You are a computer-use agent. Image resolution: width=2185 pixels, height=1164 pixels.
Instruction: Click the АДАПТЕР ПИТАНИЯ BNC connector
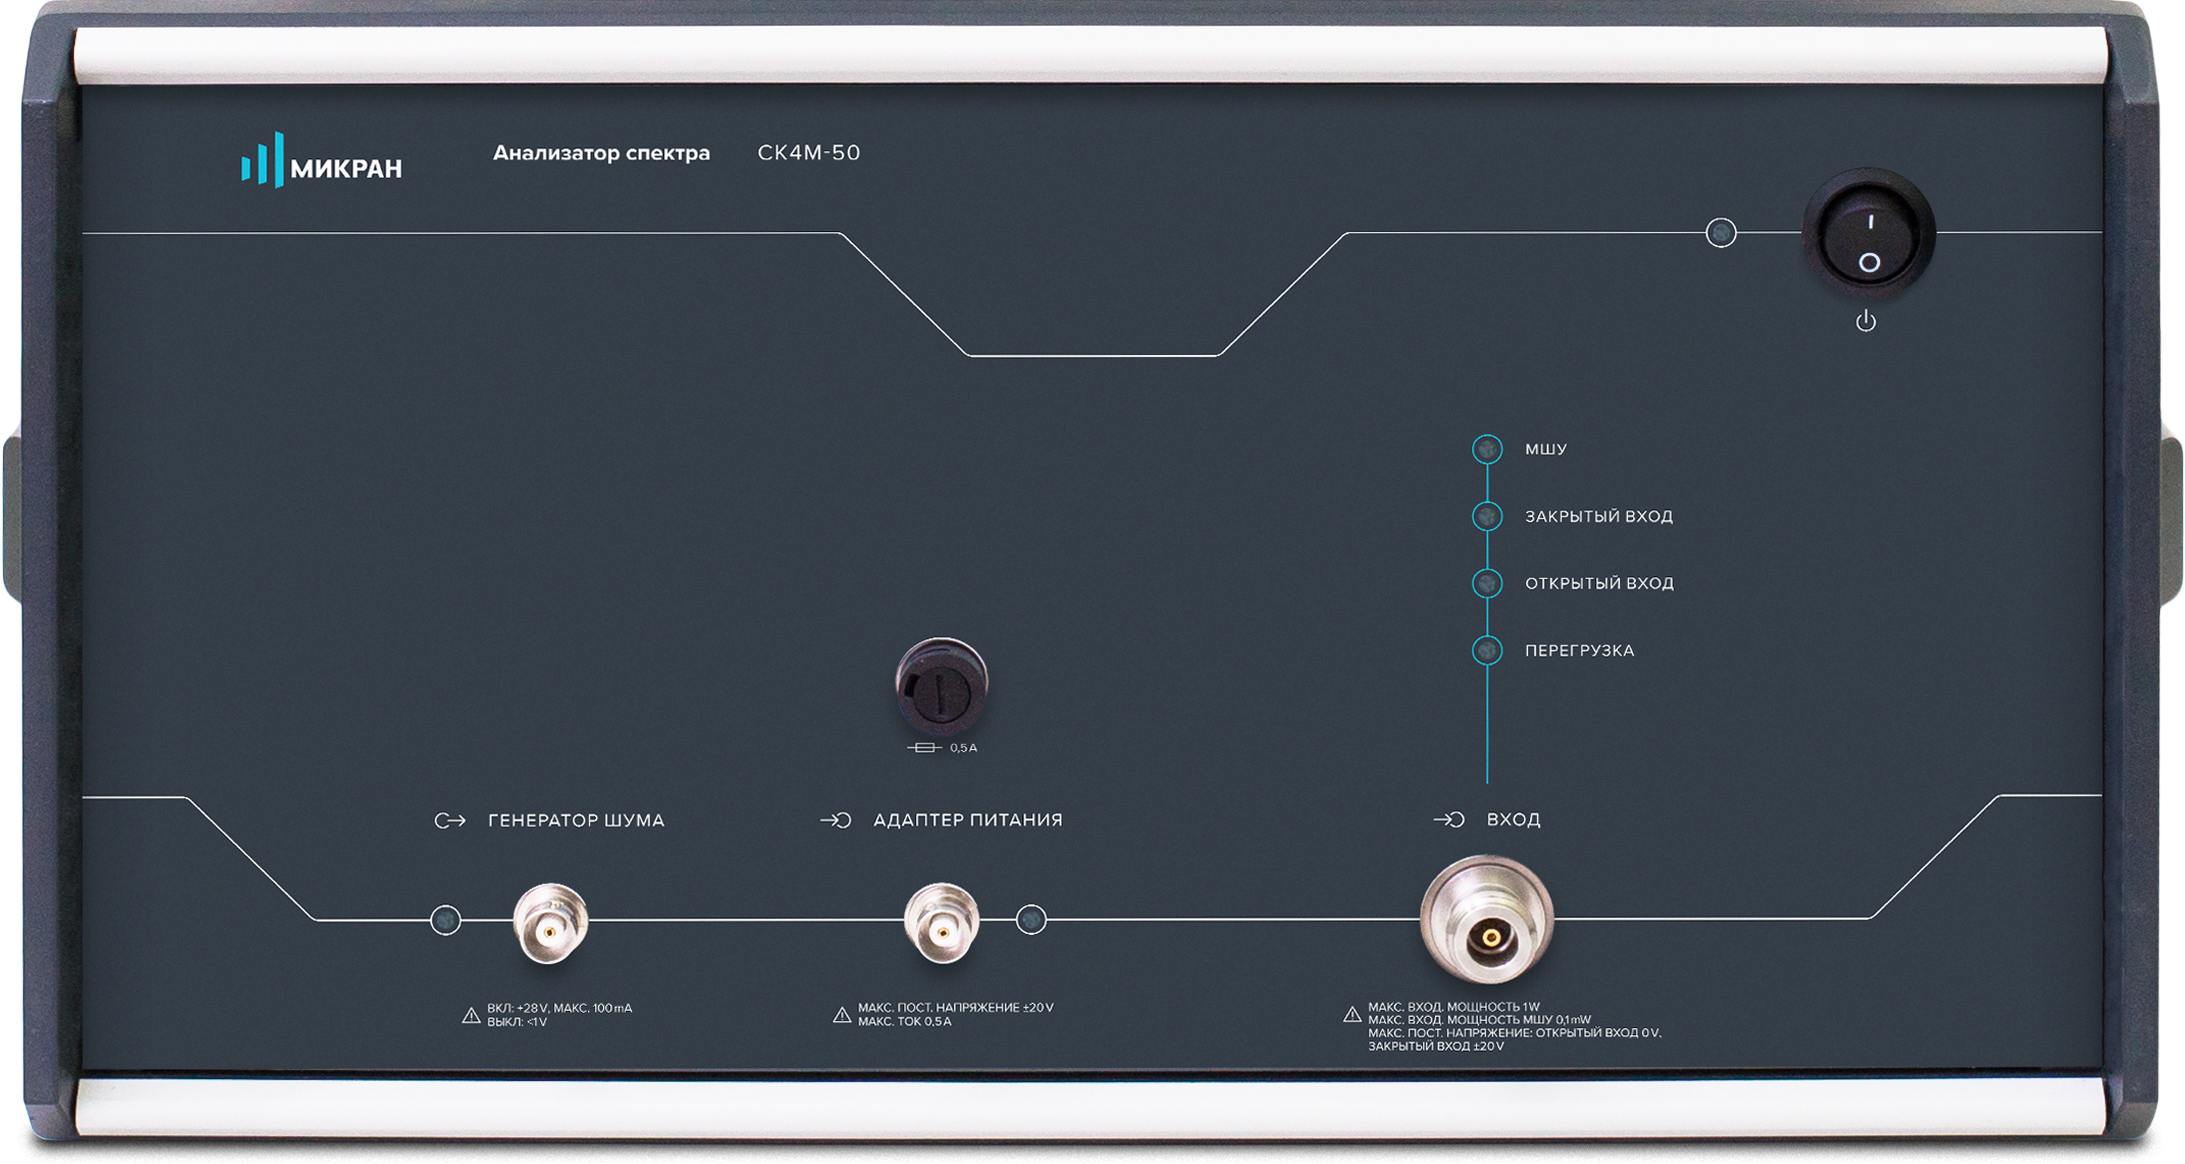[941, 923]
